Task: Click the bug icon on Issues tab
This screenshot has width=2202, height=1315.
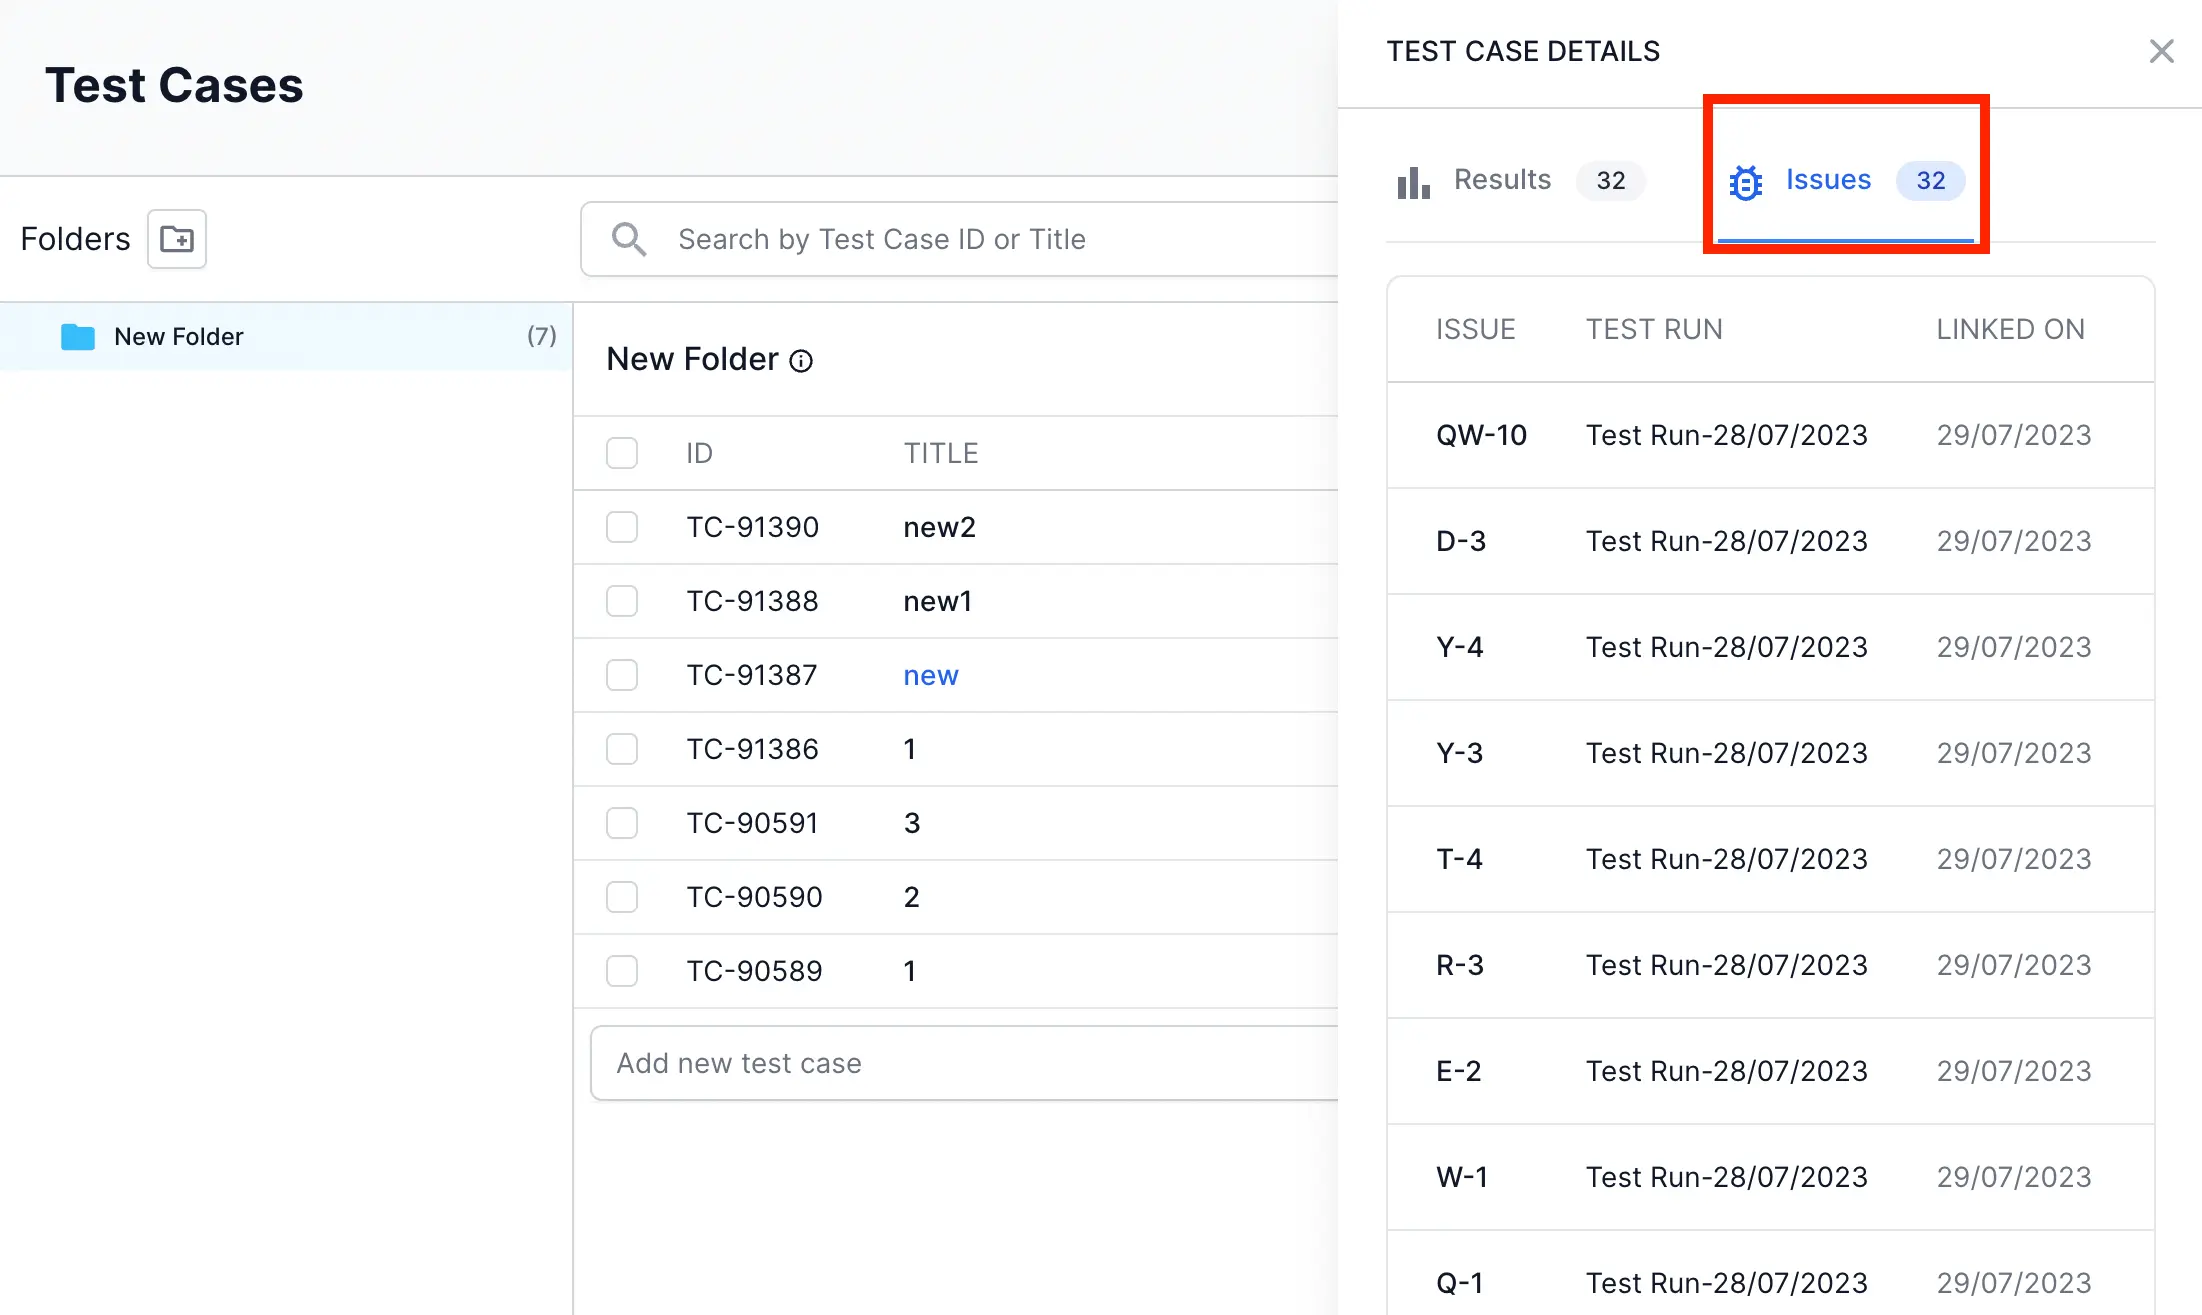Action: coord(1746,182)
